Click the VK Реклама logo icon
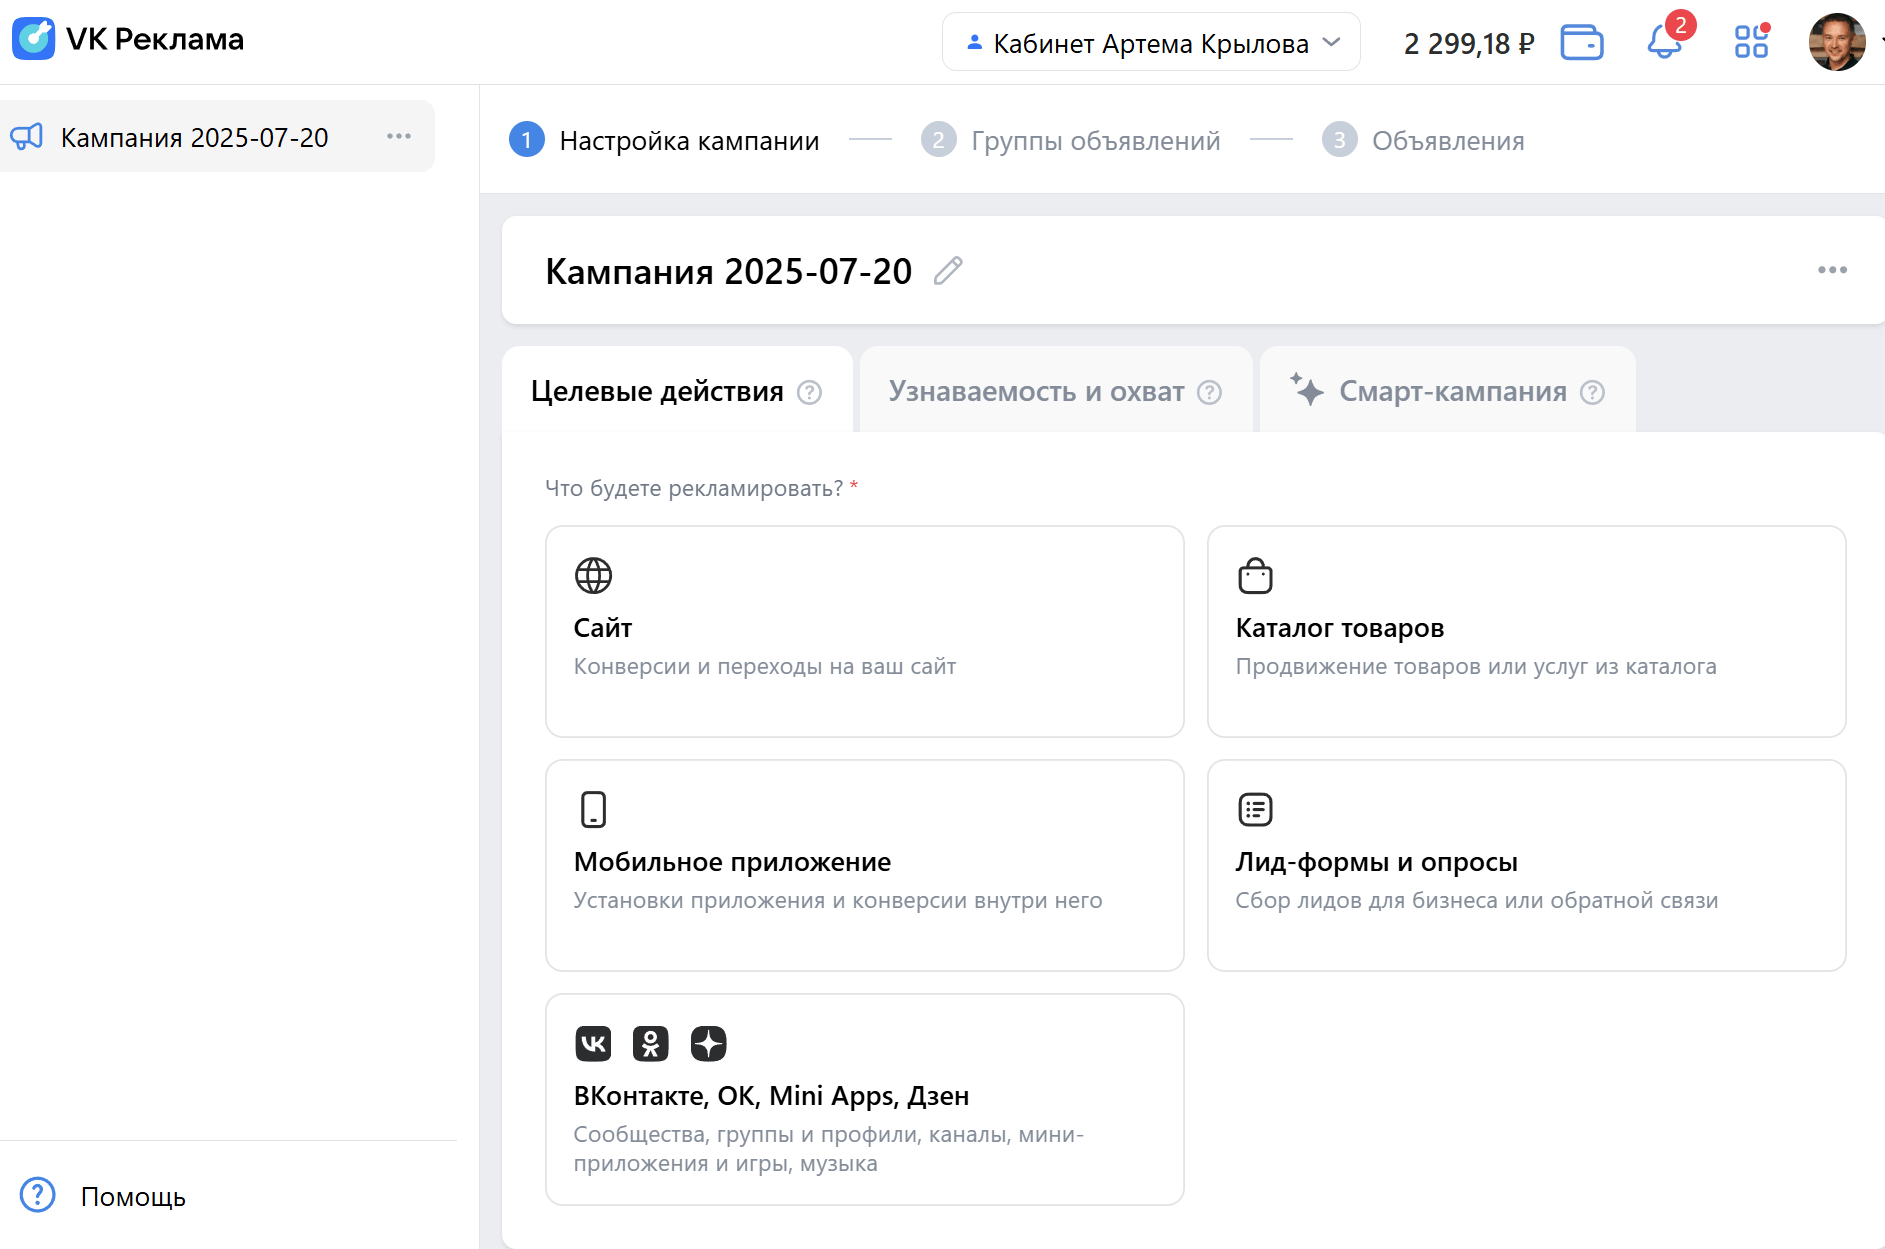The width and height of the screenshot is (1885, 1249). click(34, 39)
